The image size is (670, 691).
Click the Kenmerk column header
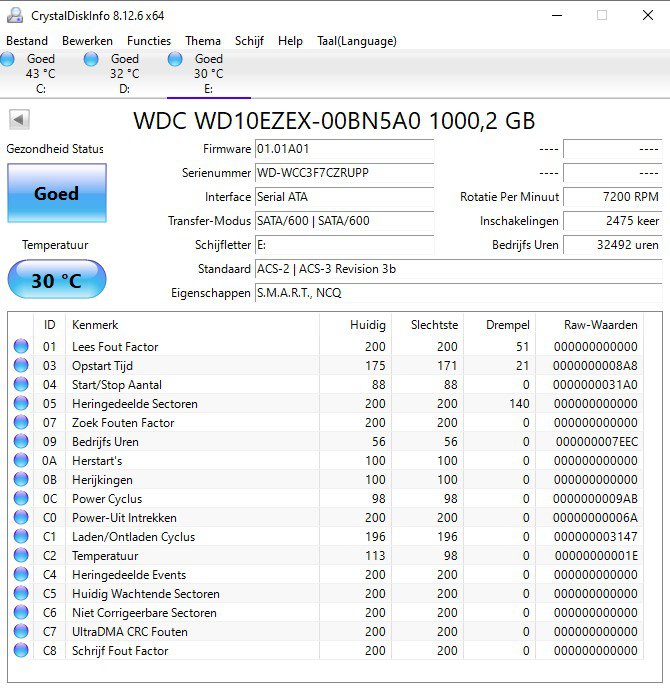(192, 325)
